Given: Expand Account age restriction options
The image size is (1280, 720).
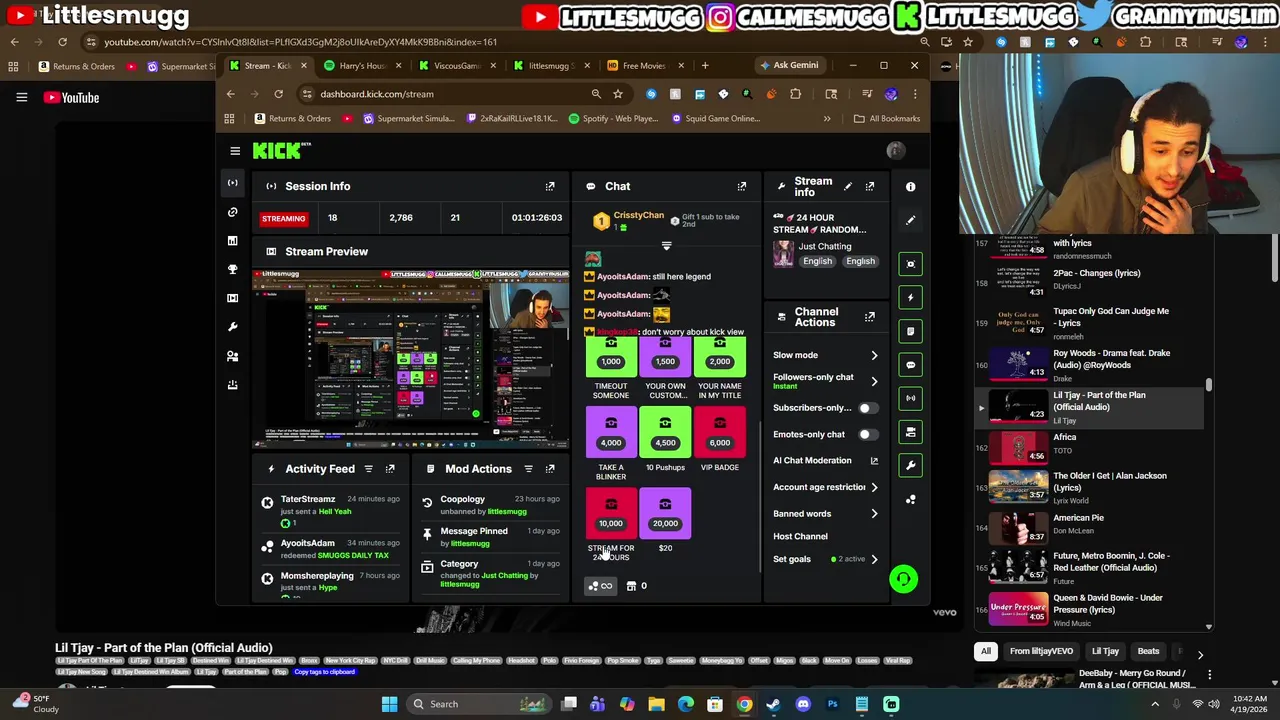Looking at the screenshot, I should click(x=874, y=487).
